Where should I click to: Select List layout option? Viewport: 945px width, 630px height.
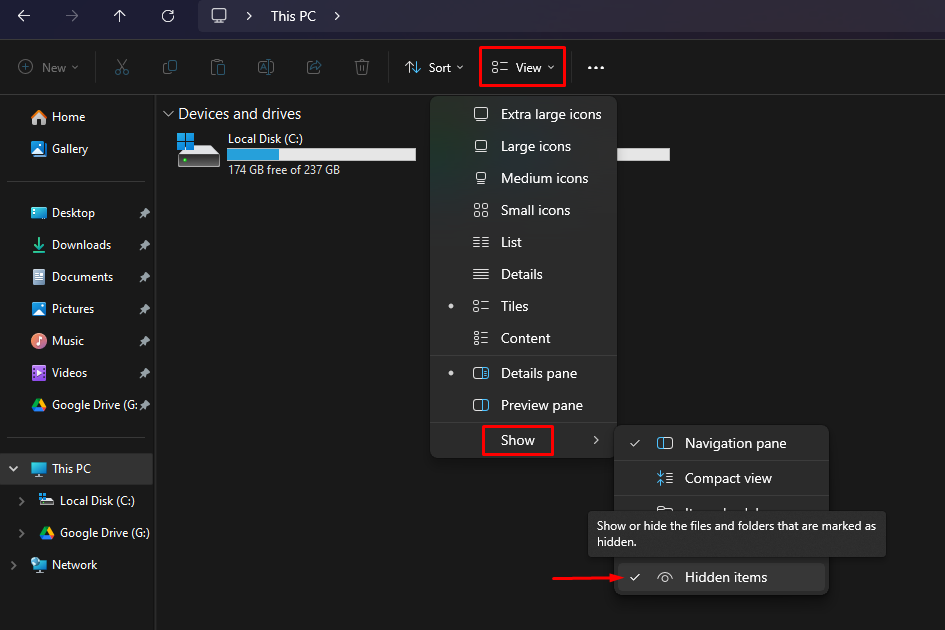[524, 242]
